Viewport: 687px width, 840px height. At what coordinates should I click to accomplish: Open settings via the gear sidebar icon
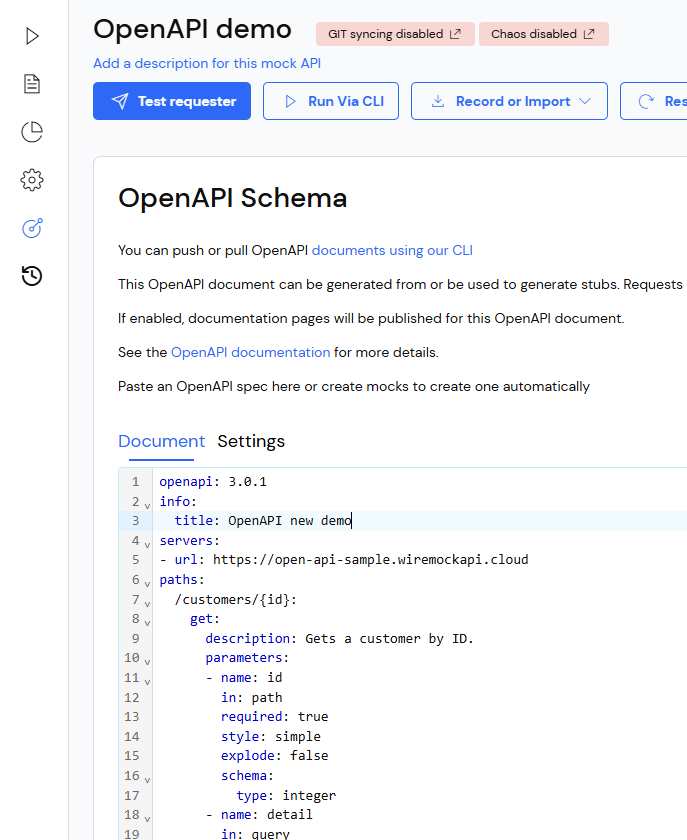pyautogui.click(x=31, y=180)
